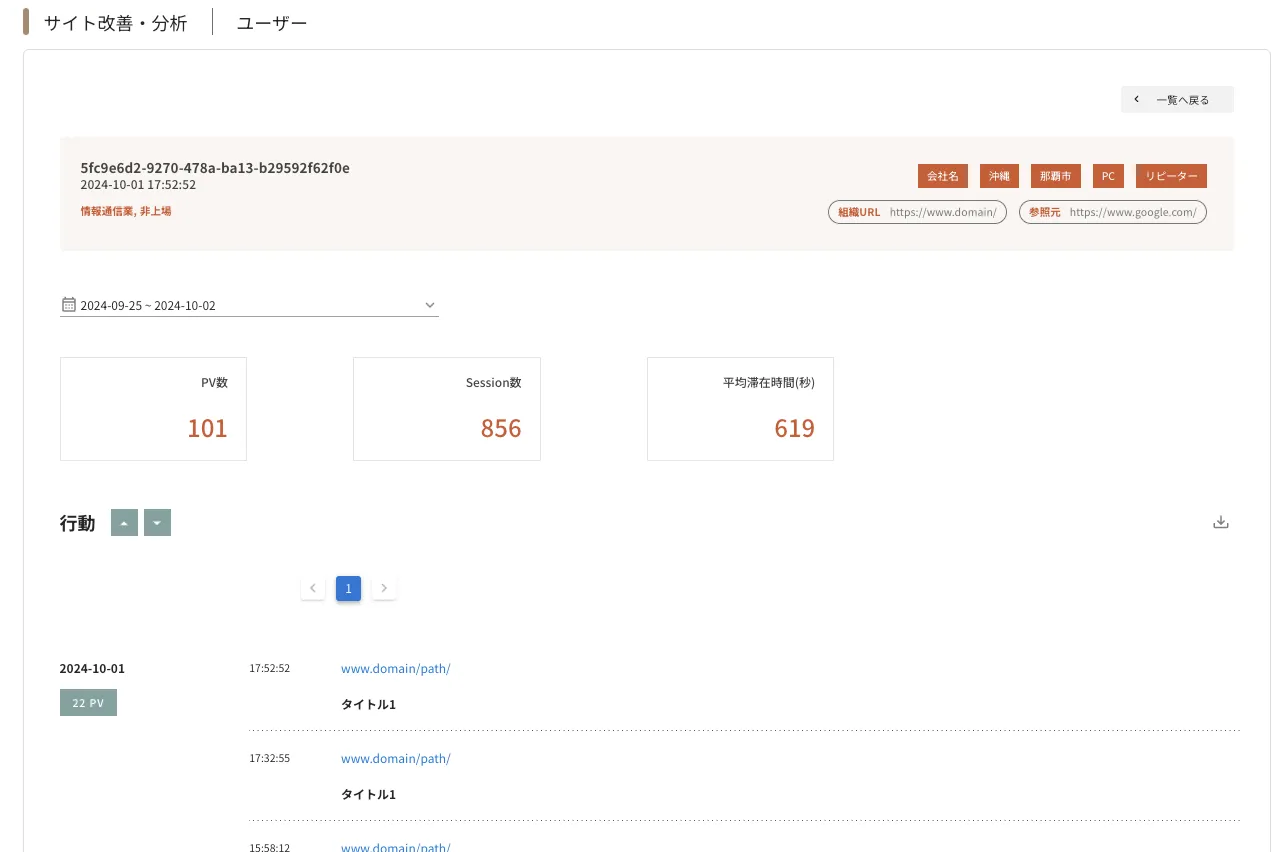The width and height of the screenshot is (1284, 852).
Task: Go to the next page with the right chevron
Action: [384, 588]
